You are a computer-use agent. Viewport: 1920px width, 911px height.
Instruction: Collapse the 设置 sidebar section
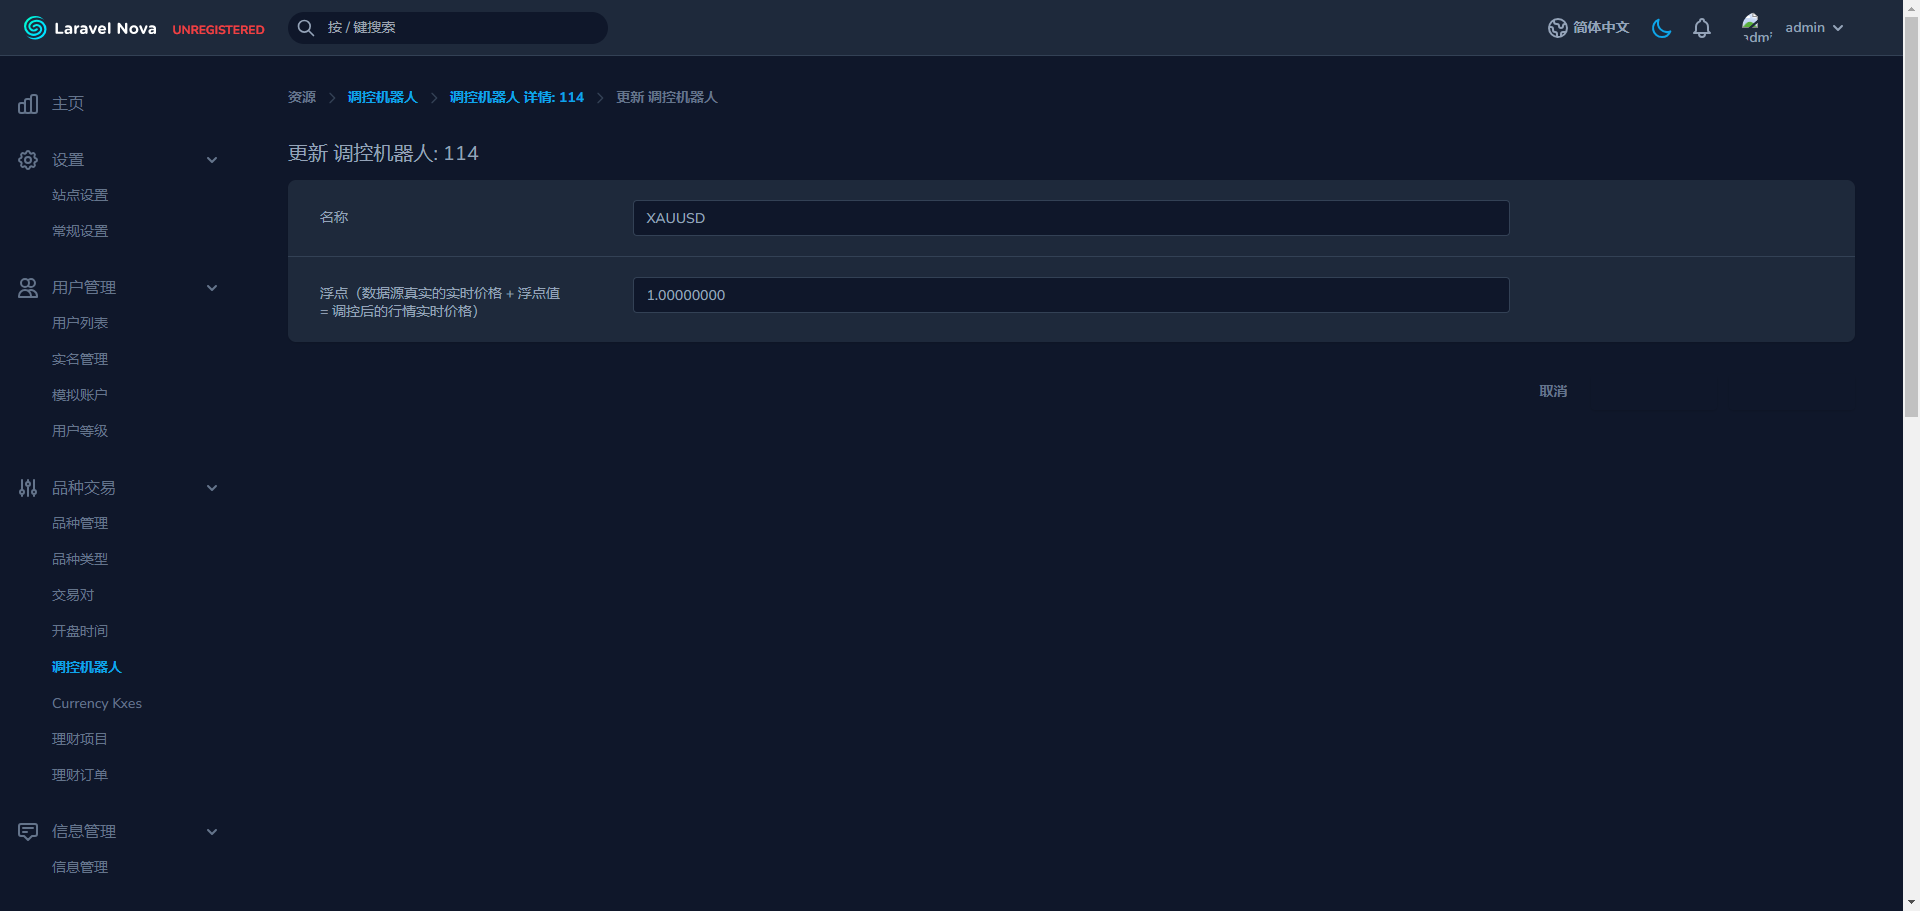(212, 160)
